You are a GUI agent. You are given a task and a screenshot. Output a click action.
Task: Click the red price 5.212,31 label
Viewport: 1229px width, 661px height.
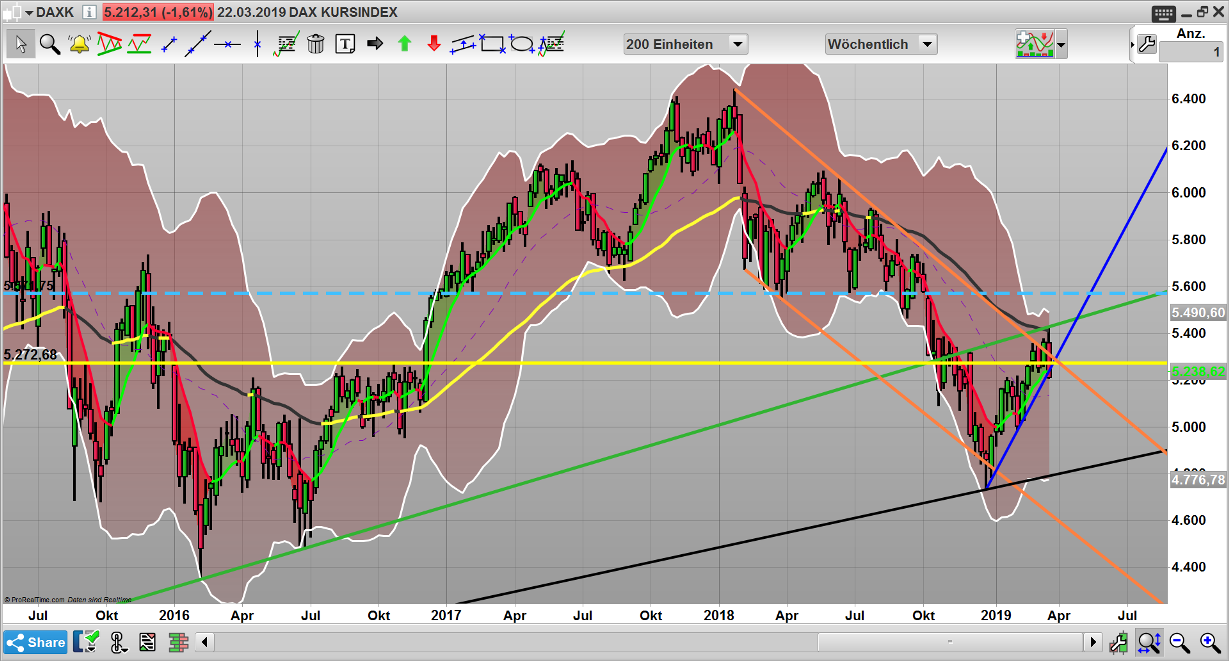(158, 13)
